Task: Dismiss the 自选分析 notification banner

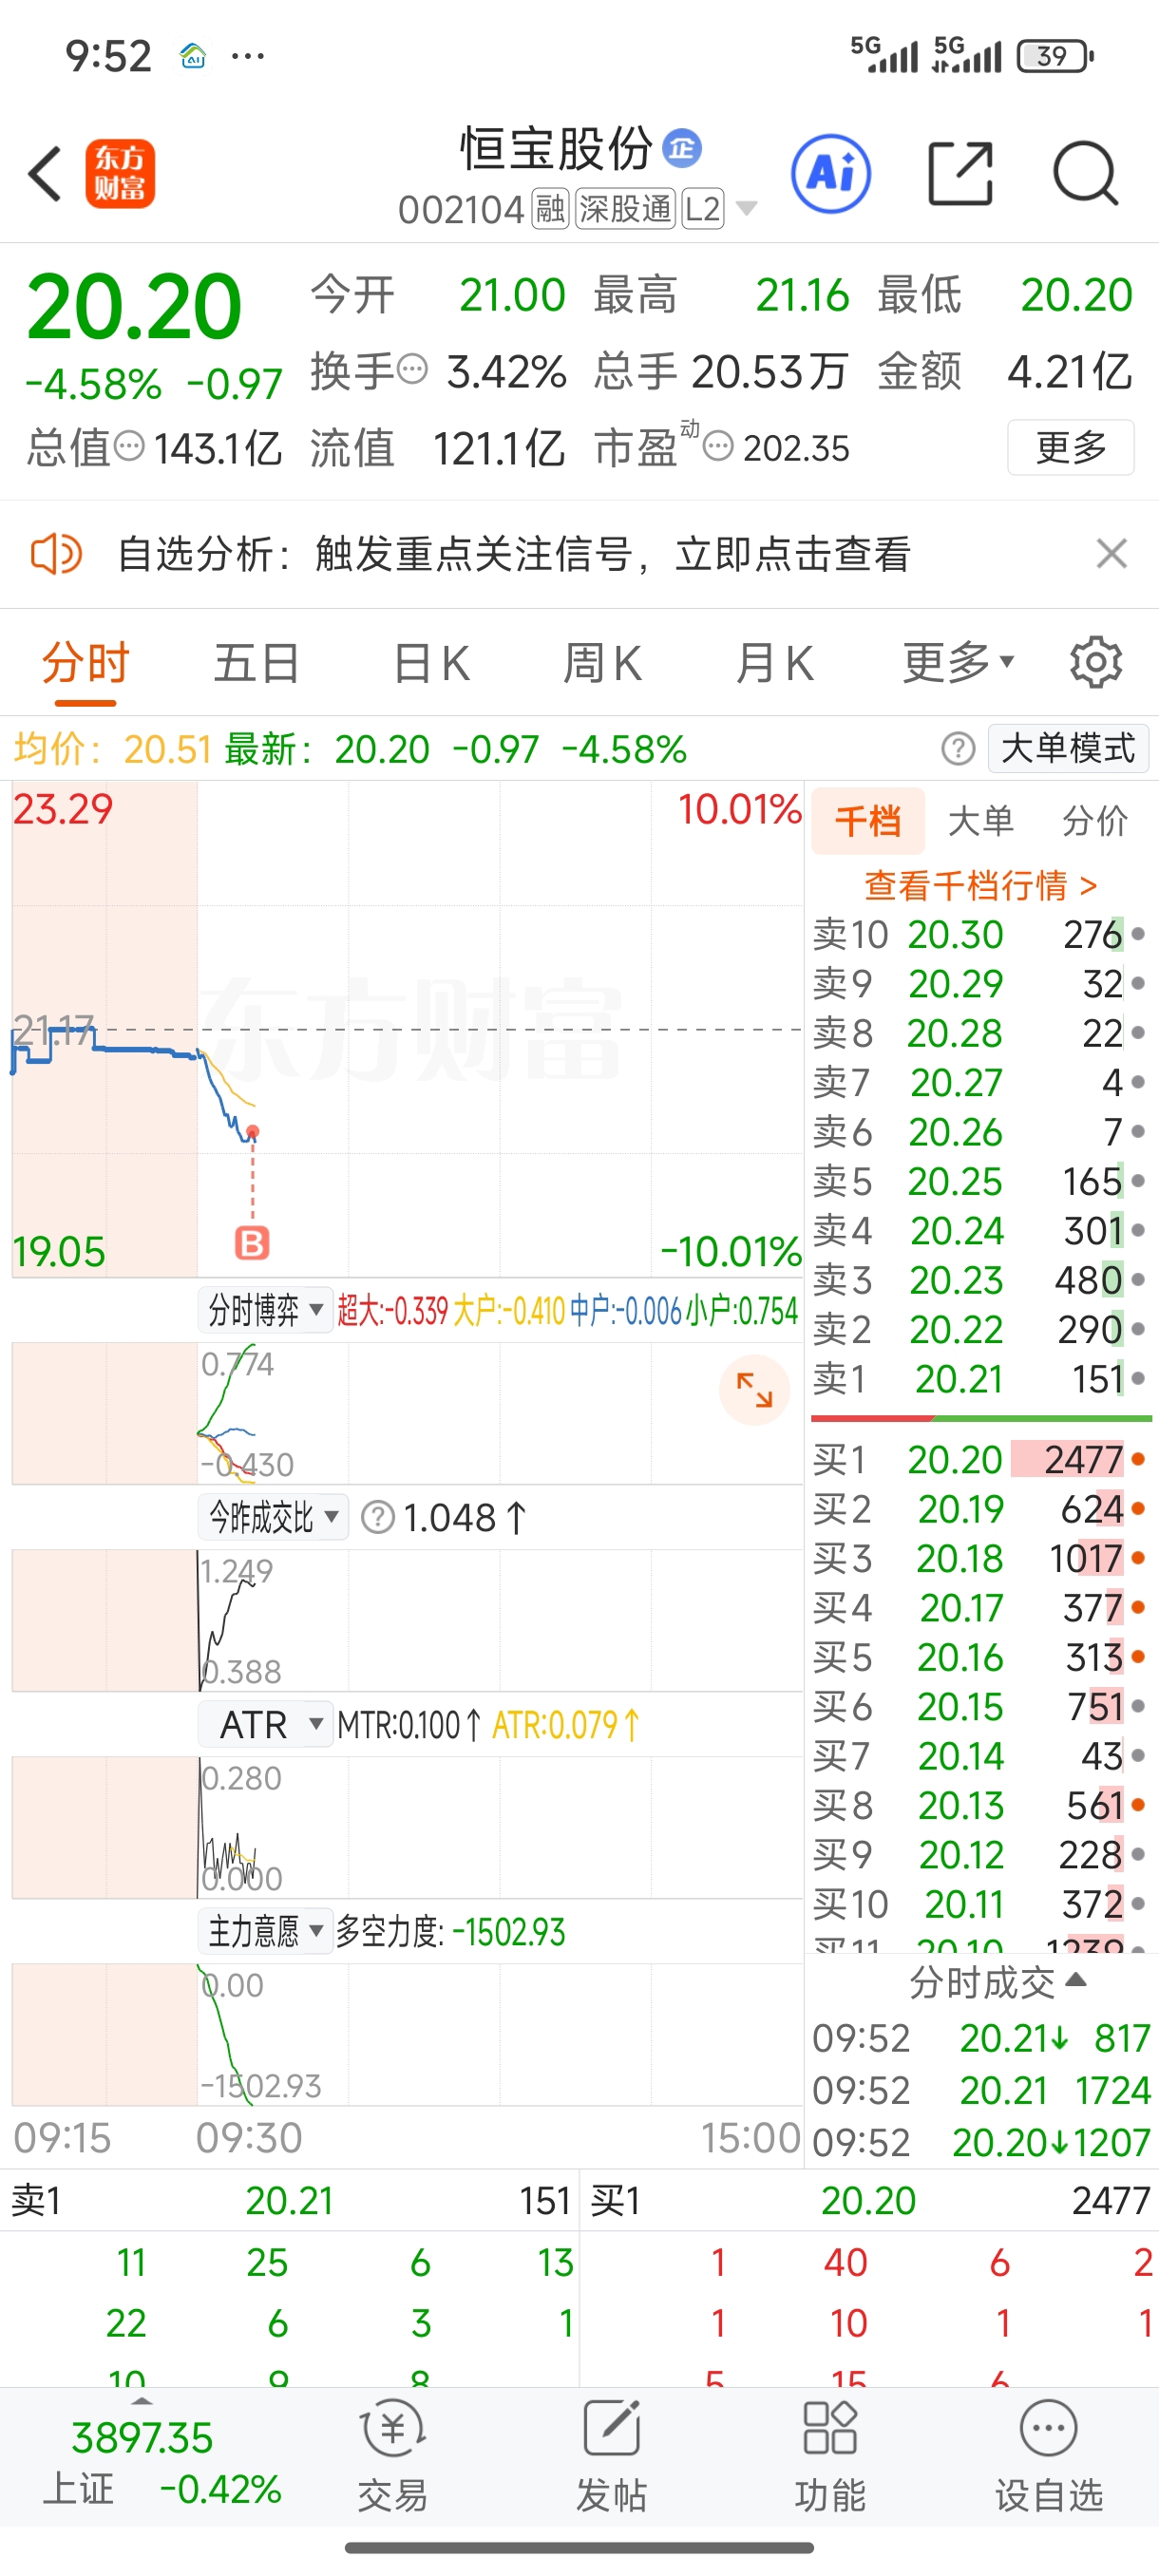Action: tap(1111, 553)
